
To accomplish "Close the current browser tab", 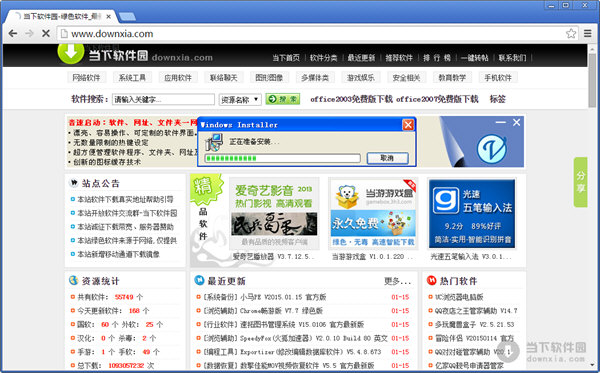I will [109, 16].
